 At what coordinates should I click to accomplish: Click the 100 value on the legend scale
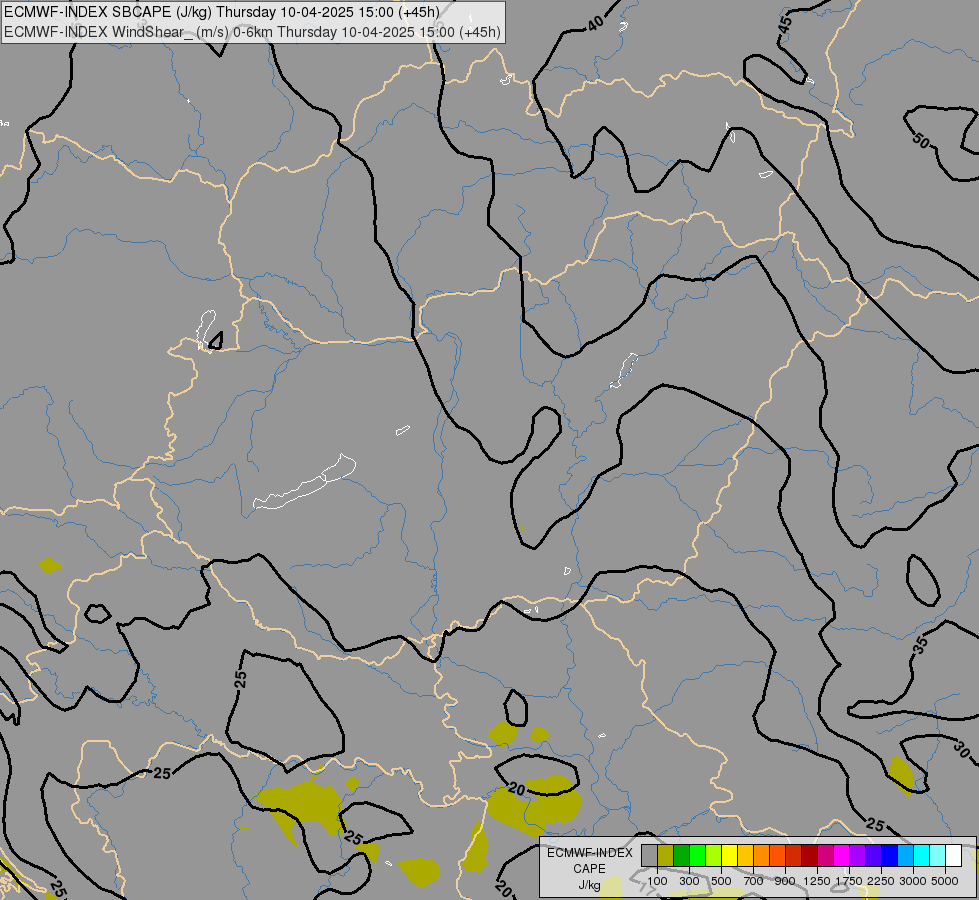click(657, 881)
